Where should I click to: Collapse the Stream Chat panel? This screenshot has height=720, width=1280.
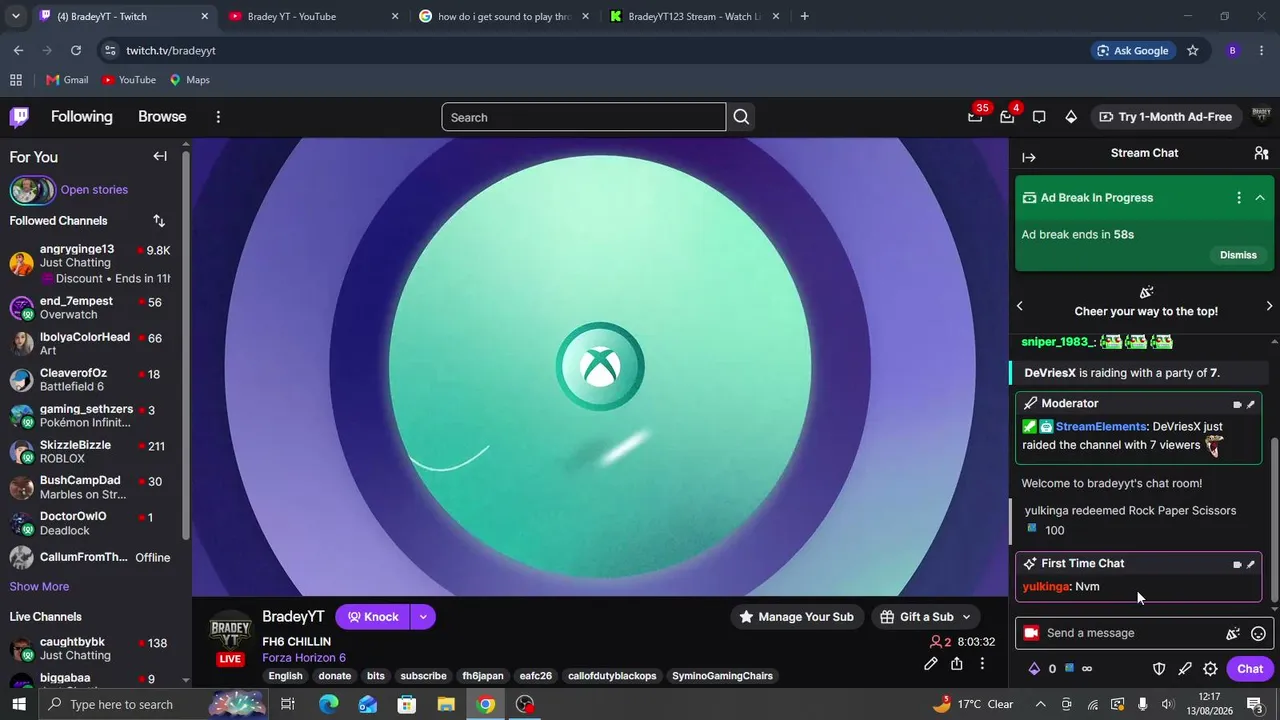click(x=1029, y=157)
